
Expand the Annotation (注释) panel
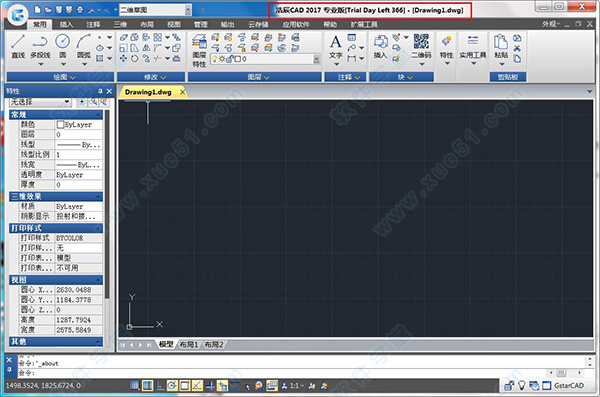[x=346, y=77]
